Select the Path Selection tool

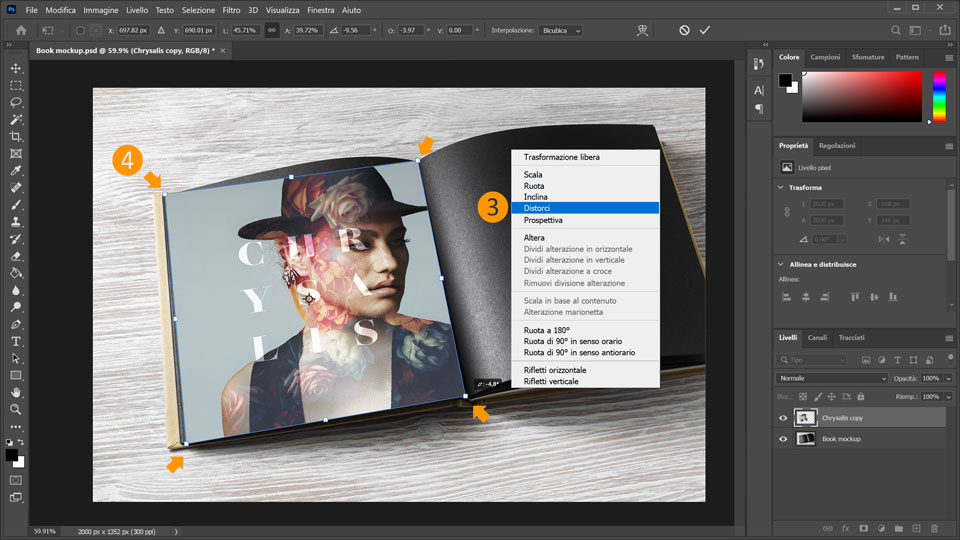(x=16, y=358)
